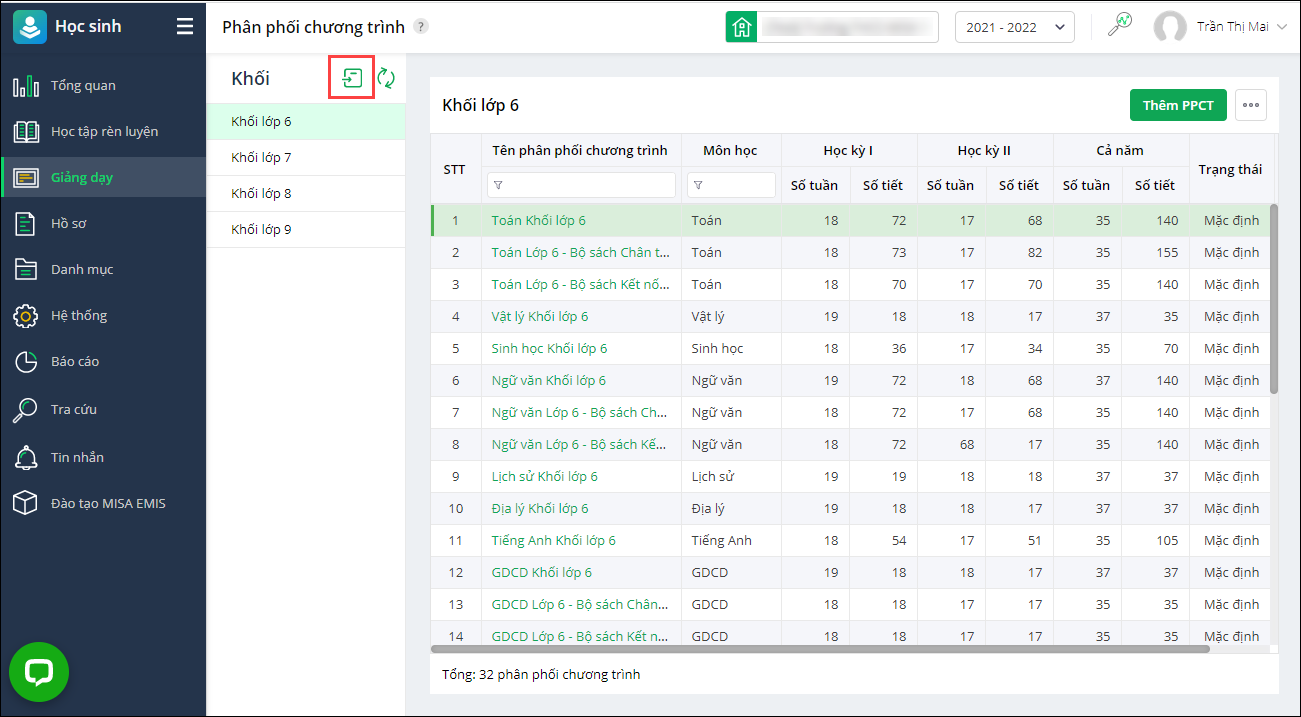Refresh the Khối list with the reload icon
The height and width of the screenshot is (717, 1301).
[x=386, y=78]
